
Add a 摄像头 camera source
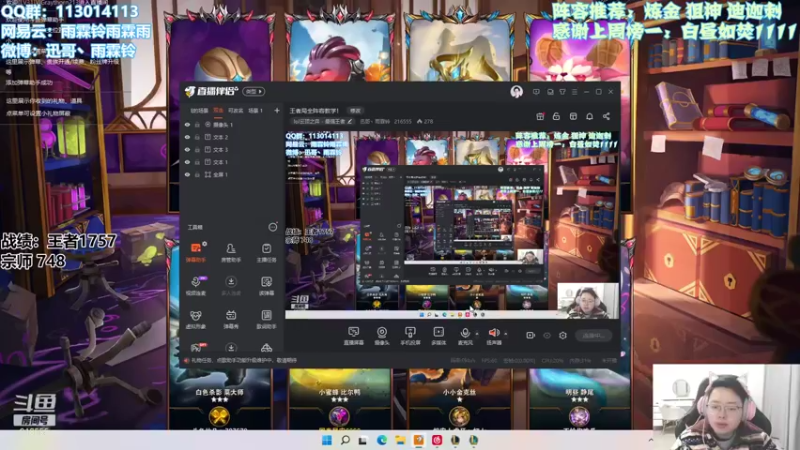(382, 336)
